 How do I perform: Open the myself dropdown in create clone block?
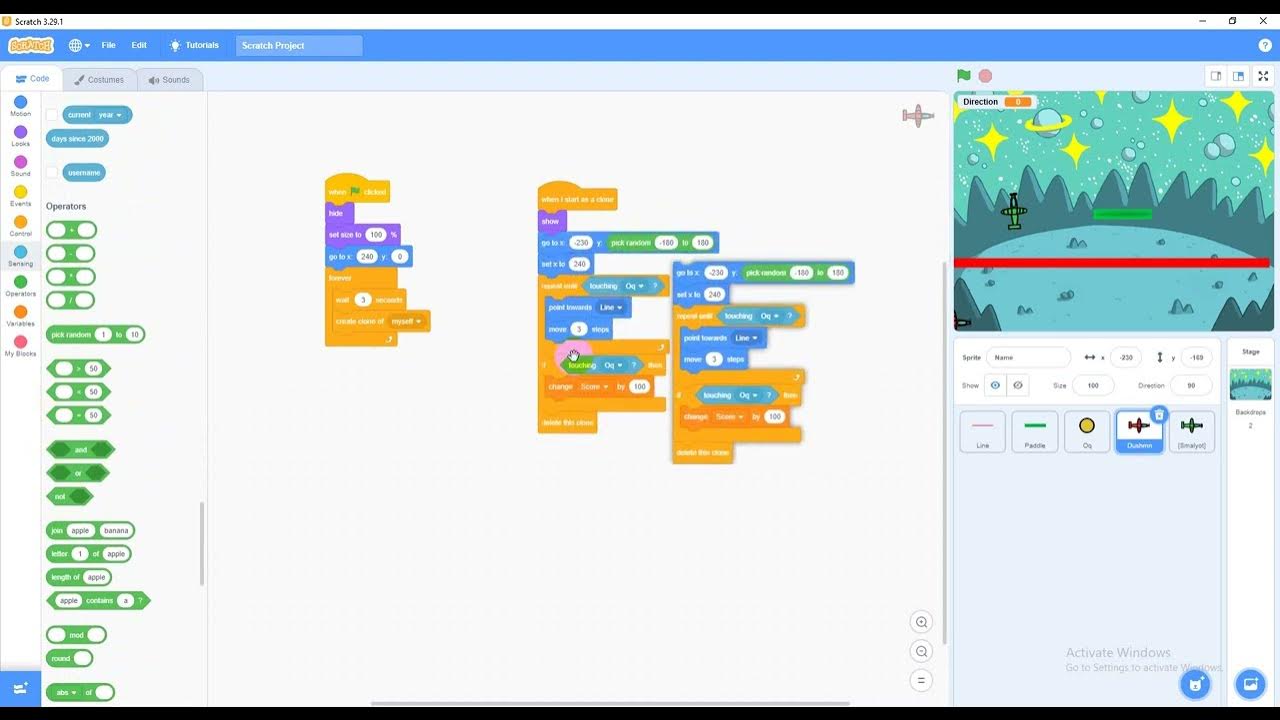[x=407, y=321]
